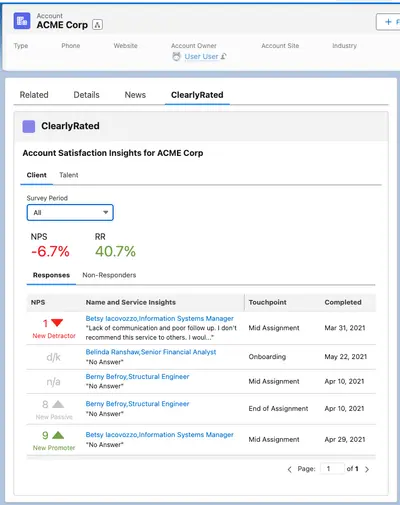Image resolution: width=400 pixels, height=505 pixels.
Task: Go to next page with right chevron
Action: point(367,469)
